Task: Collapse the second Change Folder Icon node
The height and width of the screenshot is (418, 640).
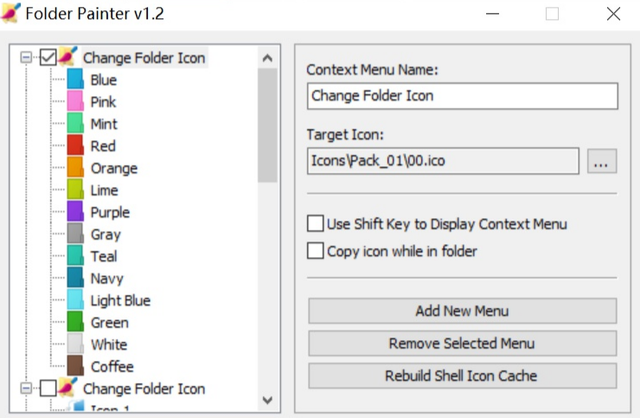Action: (x=26, y=388)
